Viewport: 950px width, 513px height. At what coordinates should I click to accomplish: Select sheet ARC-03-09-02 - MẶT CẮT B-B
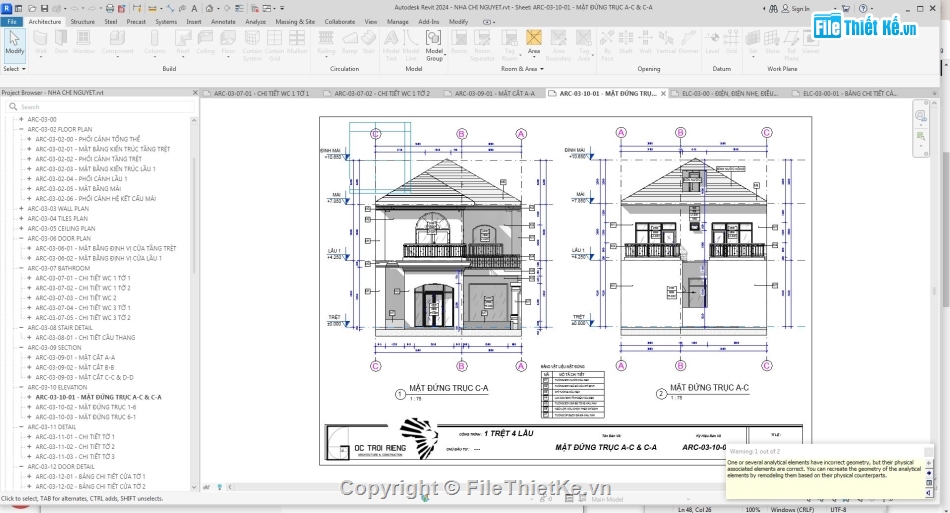[75, 367]
